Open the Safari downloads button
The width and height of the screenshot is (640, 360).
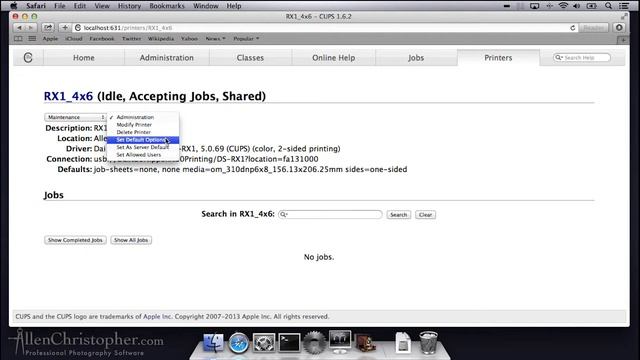tap(619, 28)
